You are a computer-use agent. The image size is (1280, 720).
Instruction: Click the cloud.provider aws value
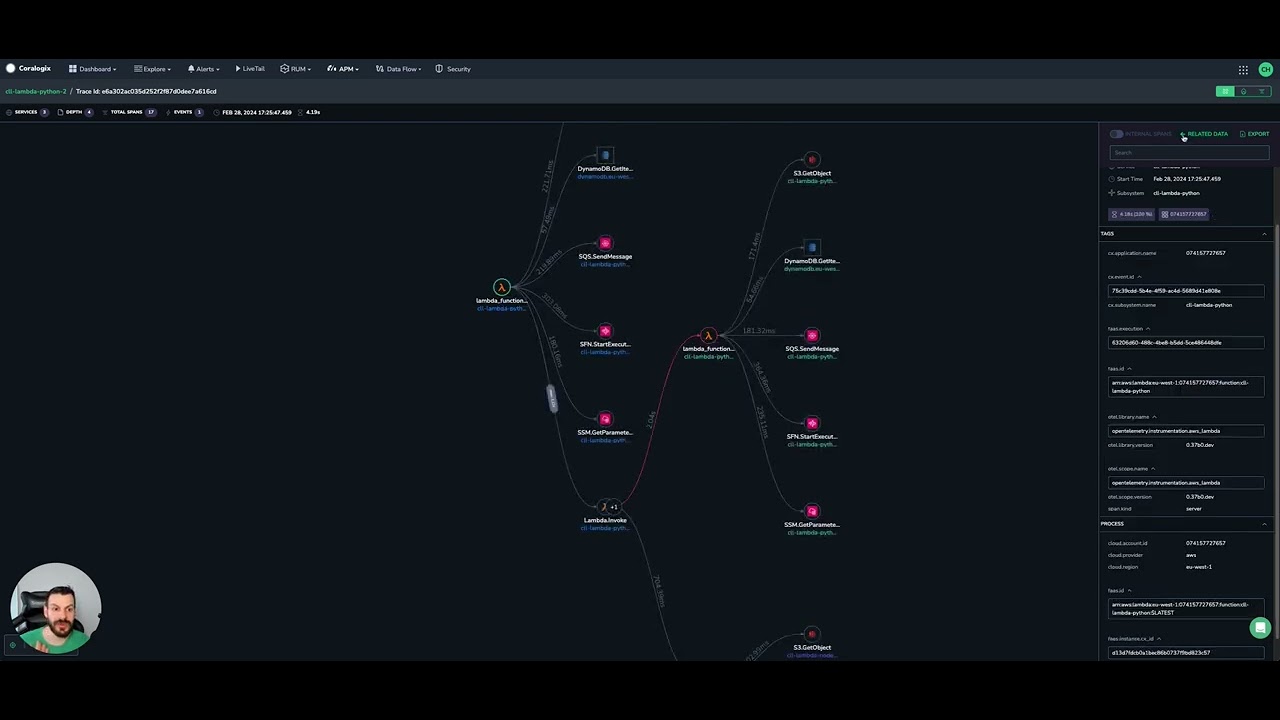click(1191, 555)
